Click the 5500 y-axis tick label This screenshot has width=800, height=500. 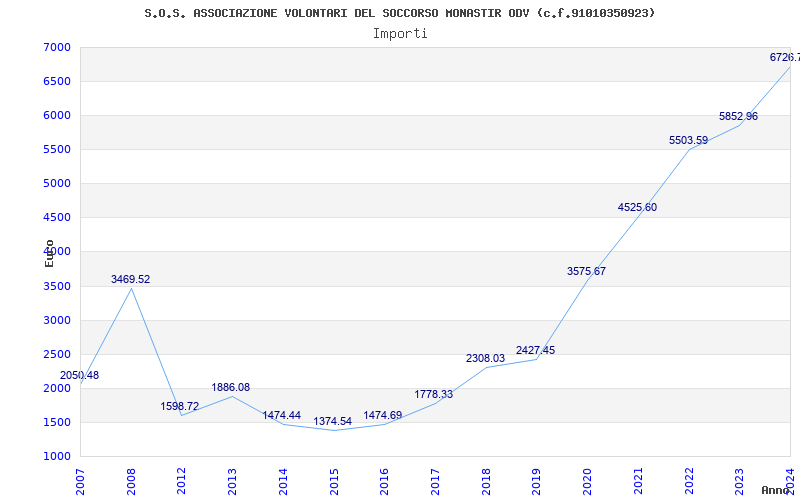[x=57, y=149]
